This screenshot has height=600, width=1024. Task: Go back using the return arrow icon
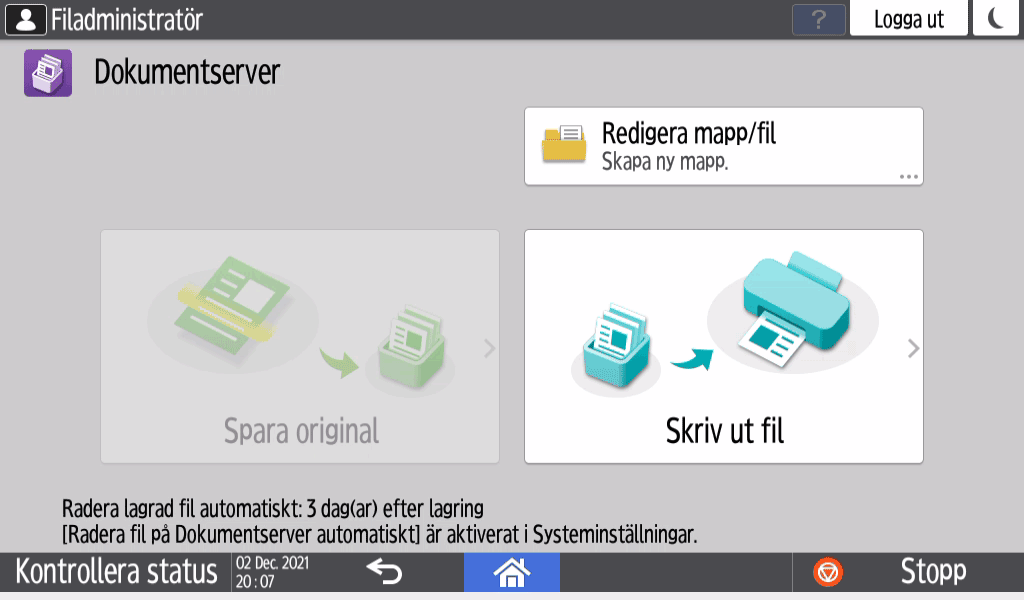click(x=384, y=572)
